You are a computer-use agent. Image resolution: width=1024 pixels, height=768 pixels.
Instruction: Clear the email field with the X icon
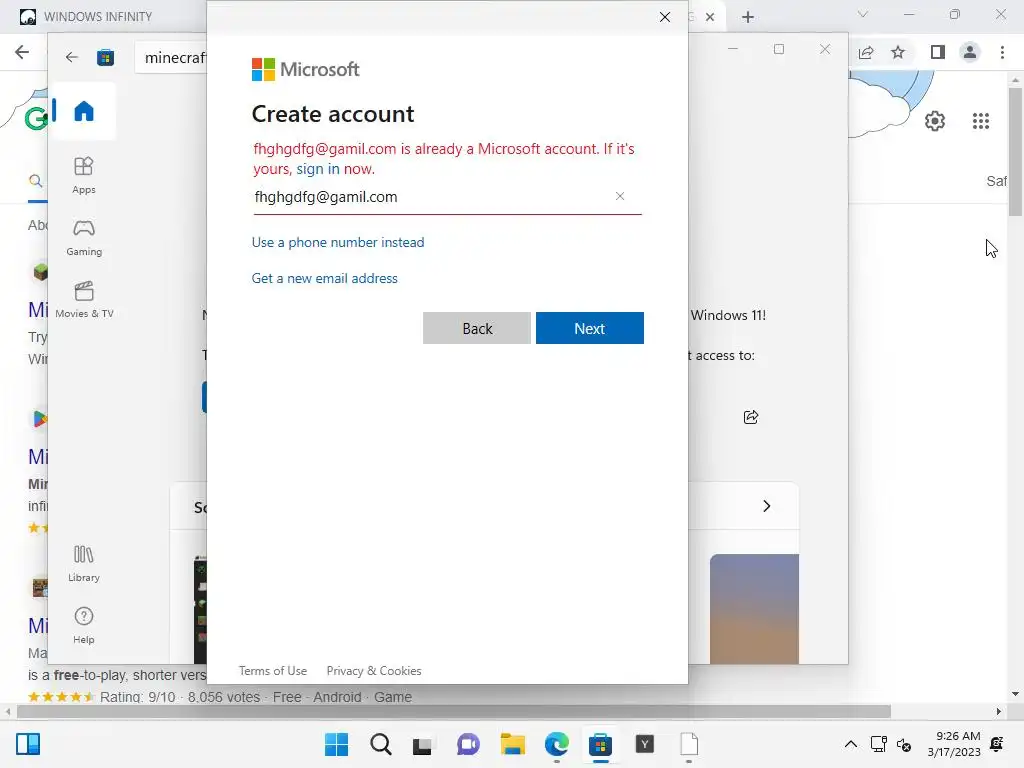(620, 196)
